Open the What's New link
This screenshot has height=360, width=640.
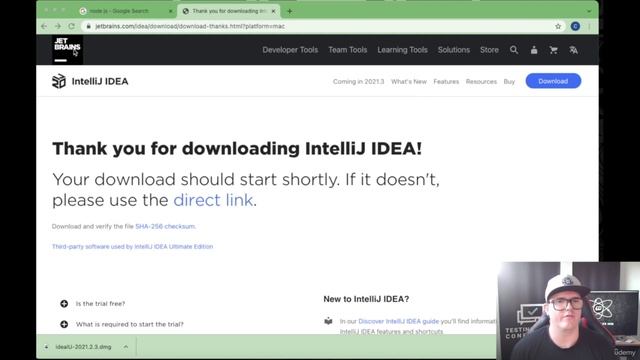tap(409, 82)
